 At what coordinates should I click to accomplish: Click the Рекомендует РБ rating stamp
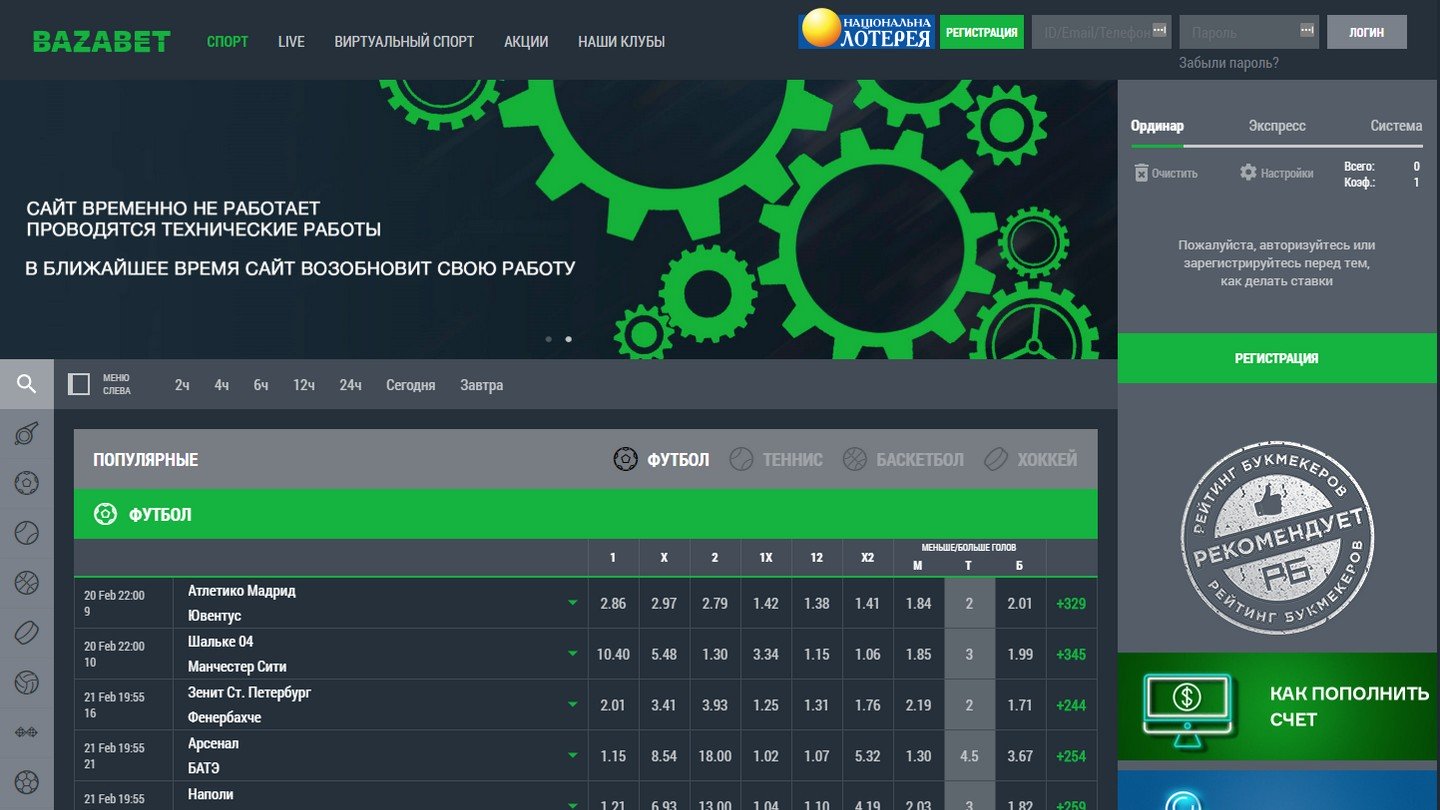tap(1277, 538)
